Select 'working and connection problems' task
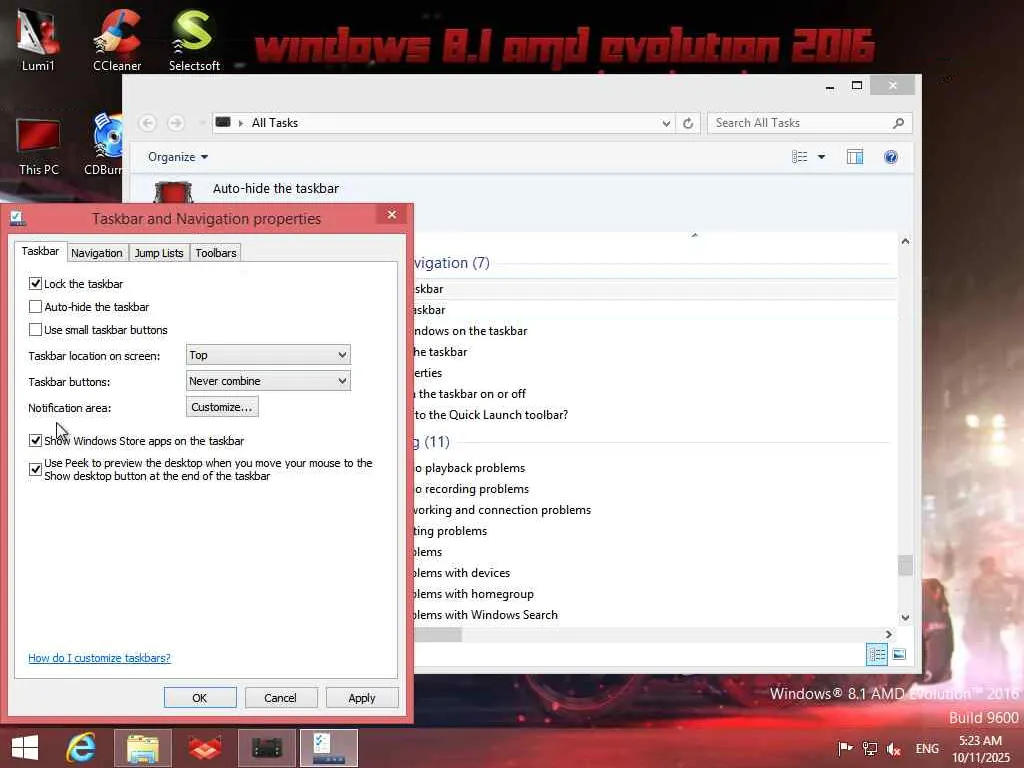The height and width of the screenshot is (768, 1024). 502,509
